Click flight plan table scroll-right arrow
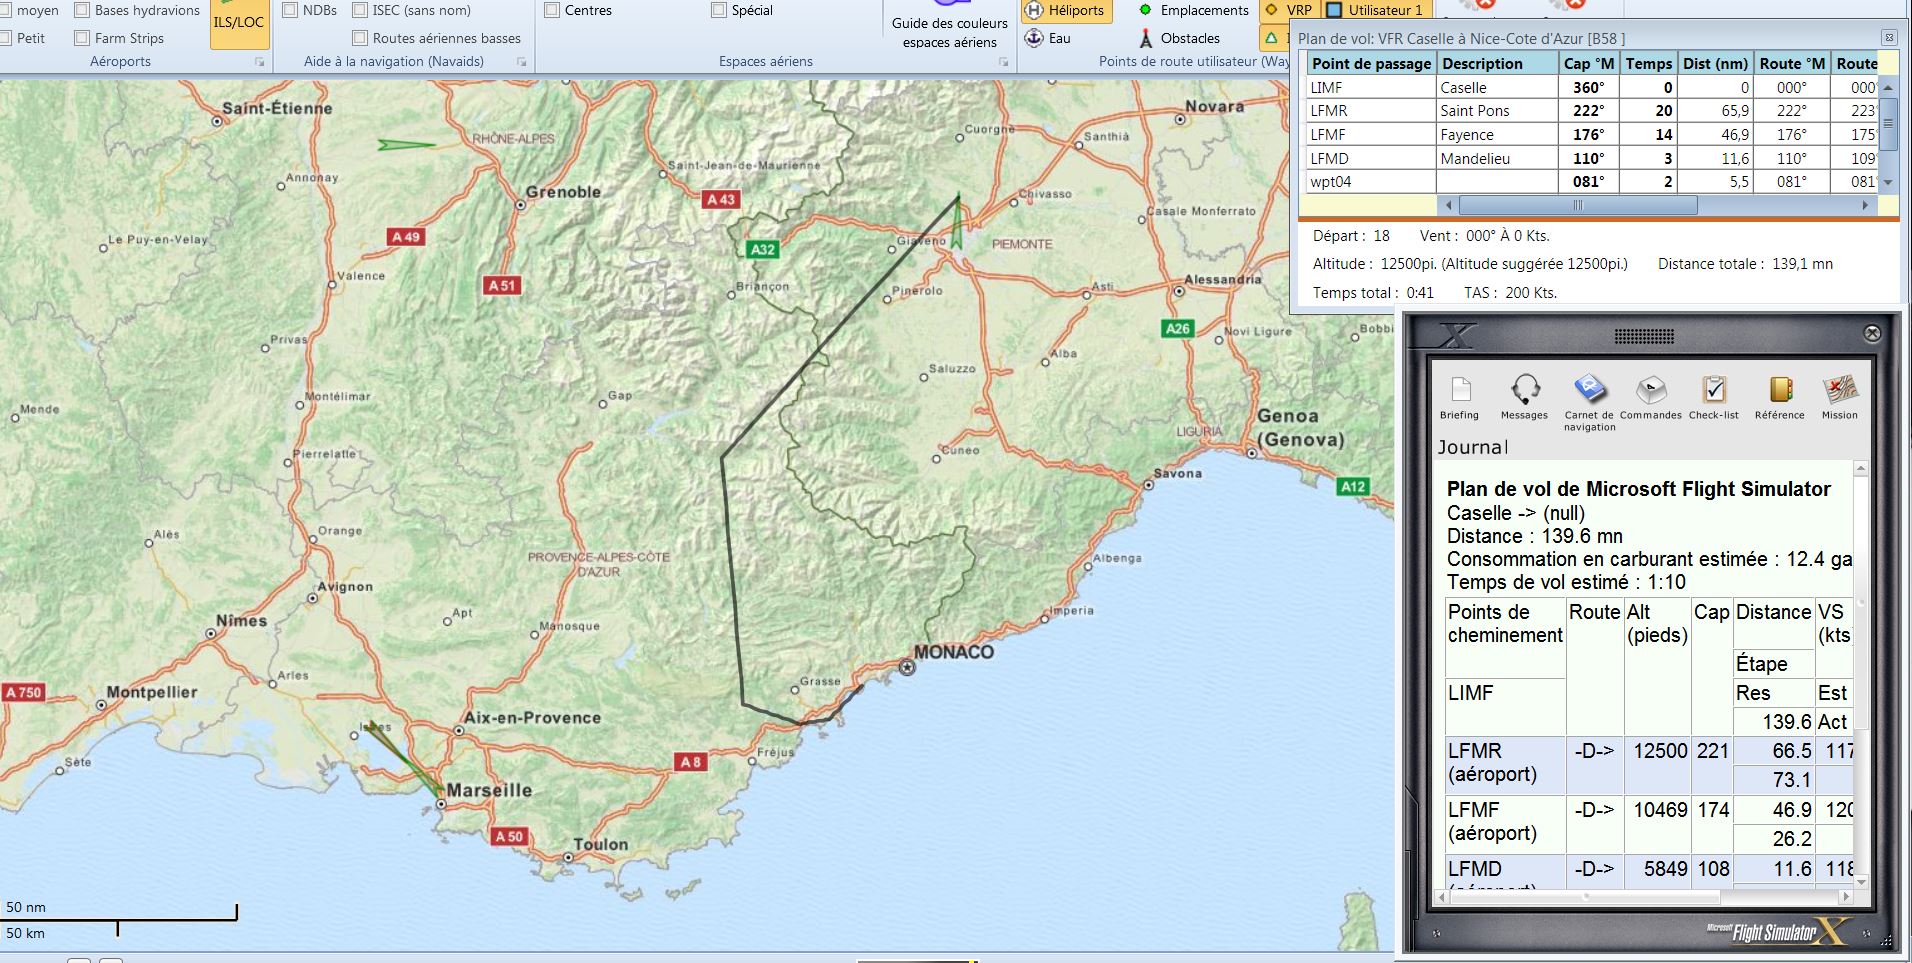Image resolution: width=1912 pixels, height=963 pixels. click(1865, 205)
